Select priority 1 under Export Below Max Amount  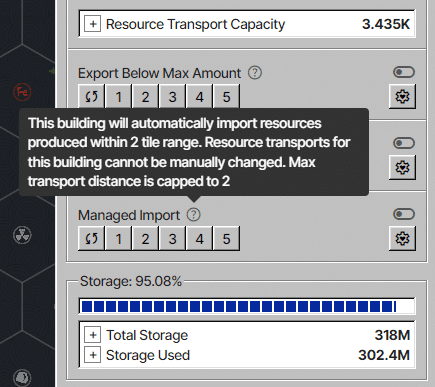118,97
